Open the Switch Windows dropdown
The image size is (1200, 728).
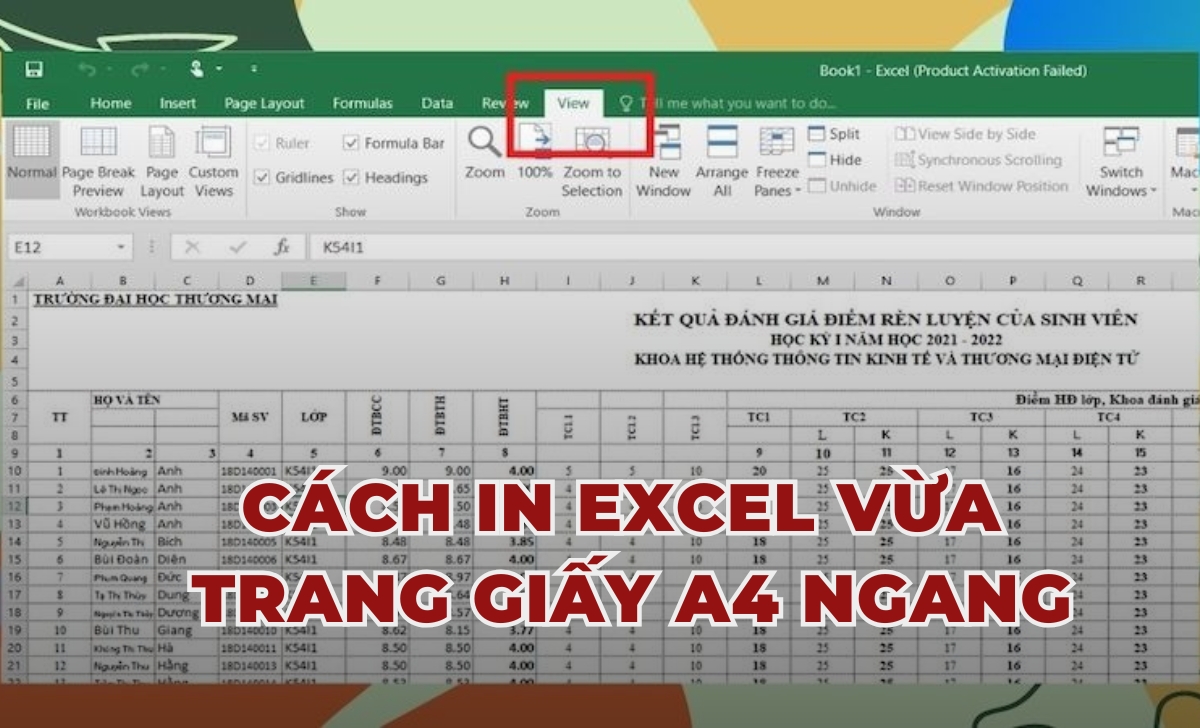point(1121,162)
